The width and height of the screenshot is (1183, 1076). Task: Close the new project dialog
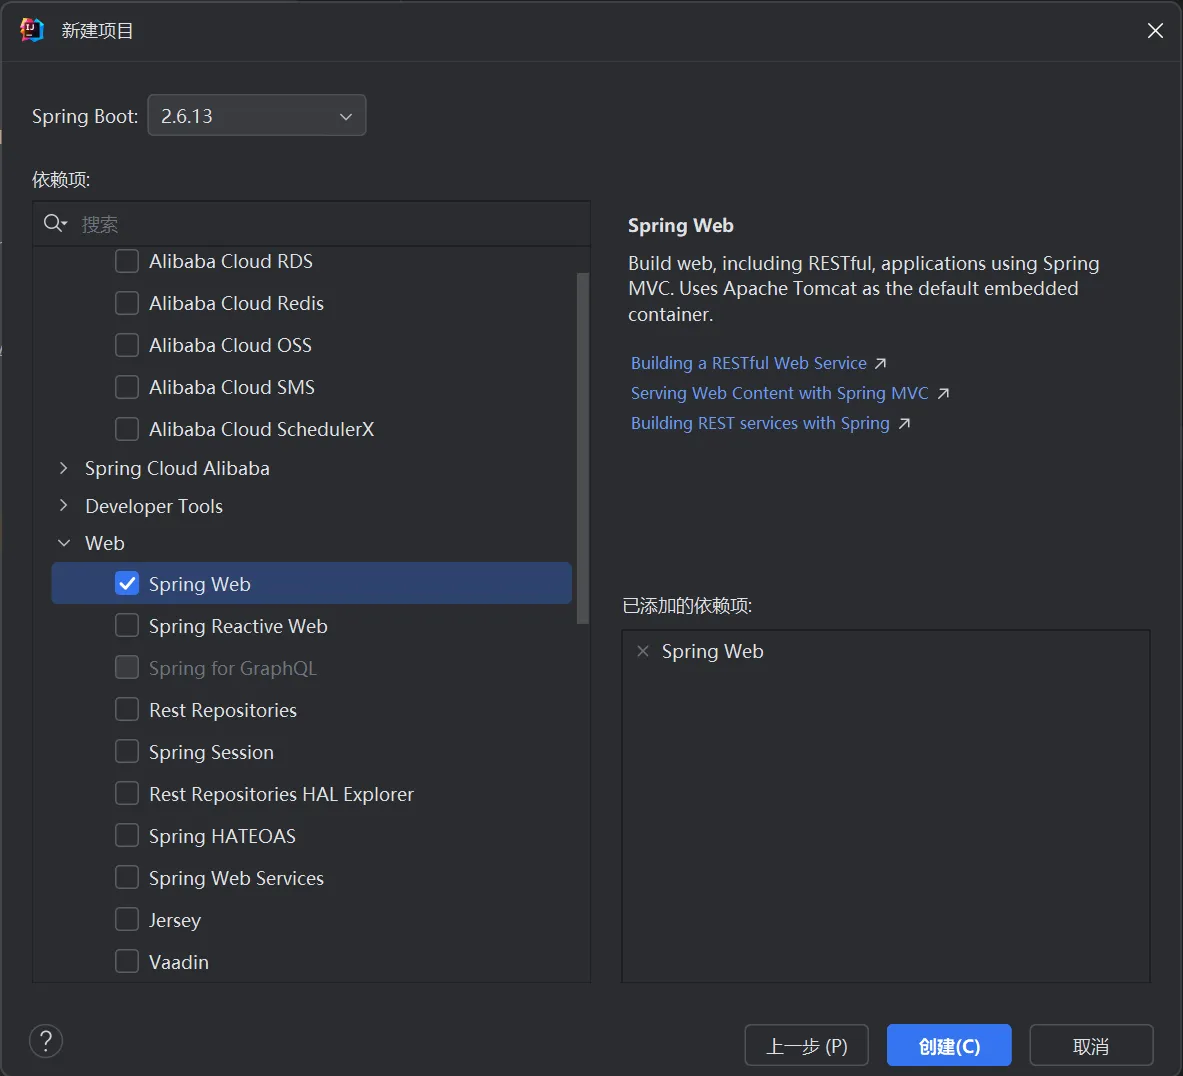point(1155,31)
